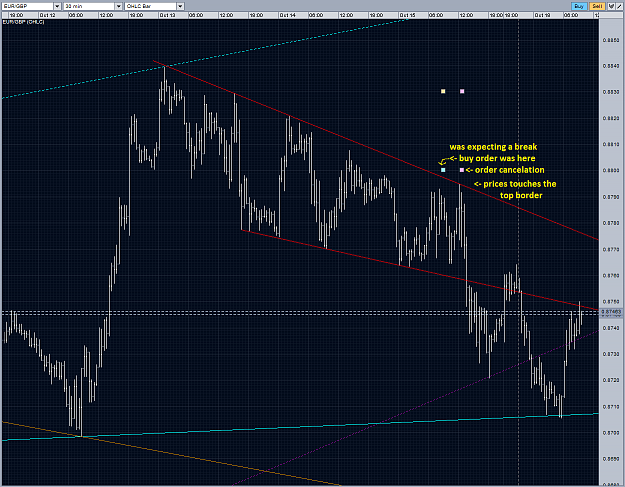The height and width of the screenshot is (487, 625).
Task: Click the 0.8800 price axis label
Action: click(611, 170)
